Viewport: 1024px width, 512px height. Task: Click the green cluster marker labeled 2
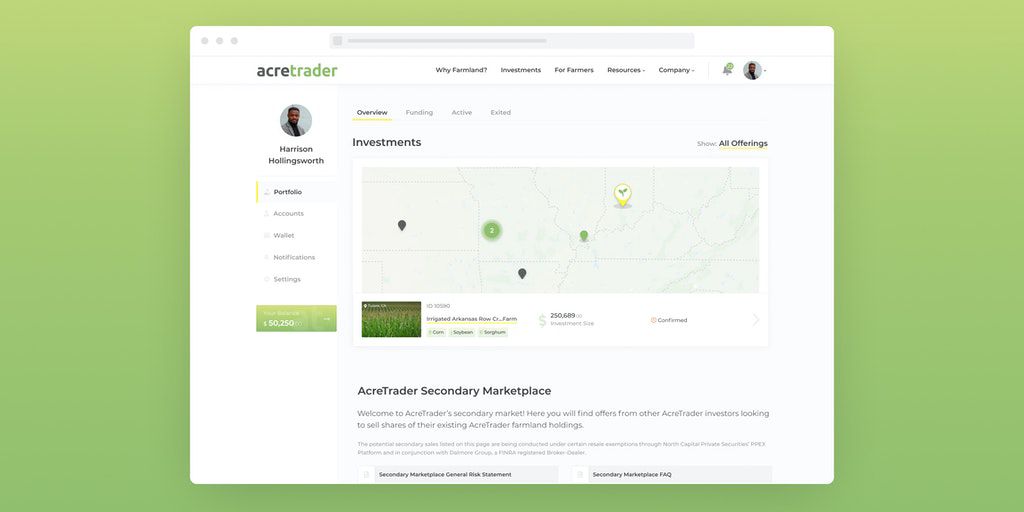pyautogui.click(x=492, y=230)
